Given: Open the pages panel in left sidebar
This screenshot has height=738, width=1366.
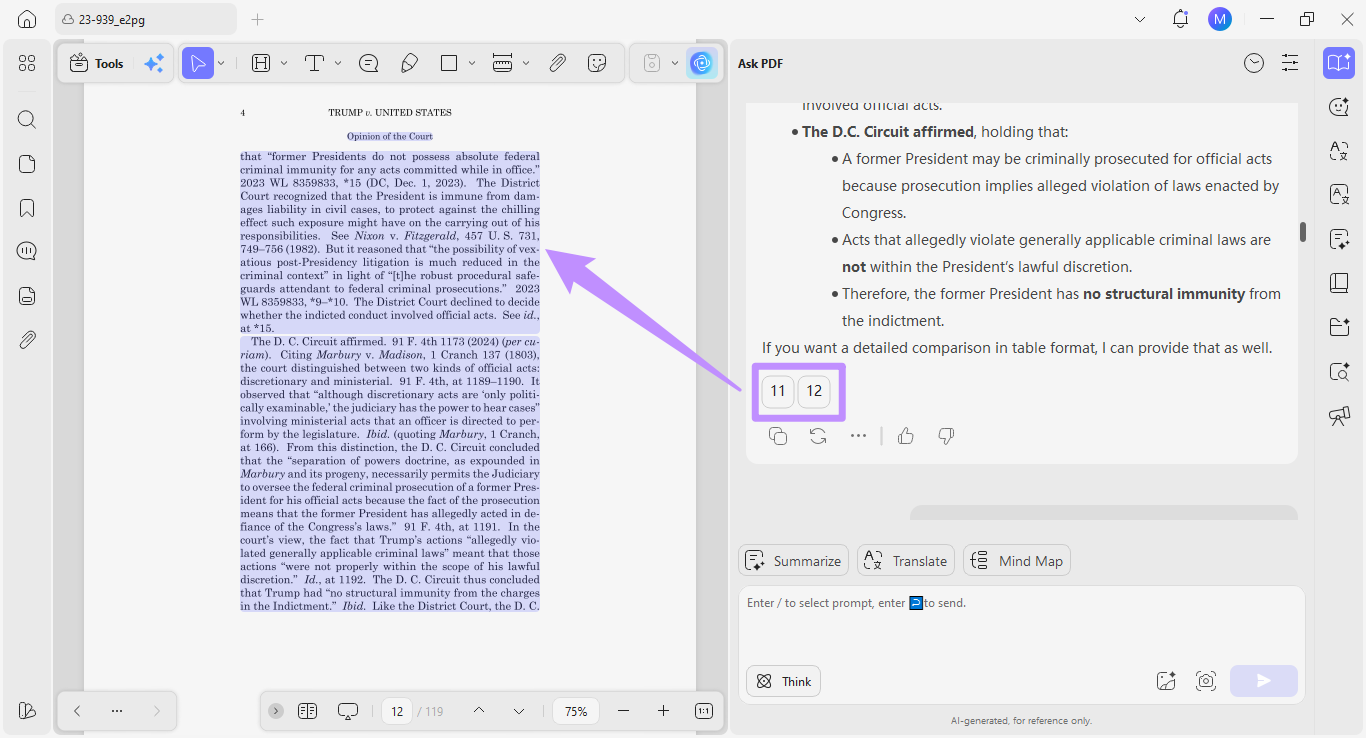Looking at the screenshot, I should click(x=27, y=164).
